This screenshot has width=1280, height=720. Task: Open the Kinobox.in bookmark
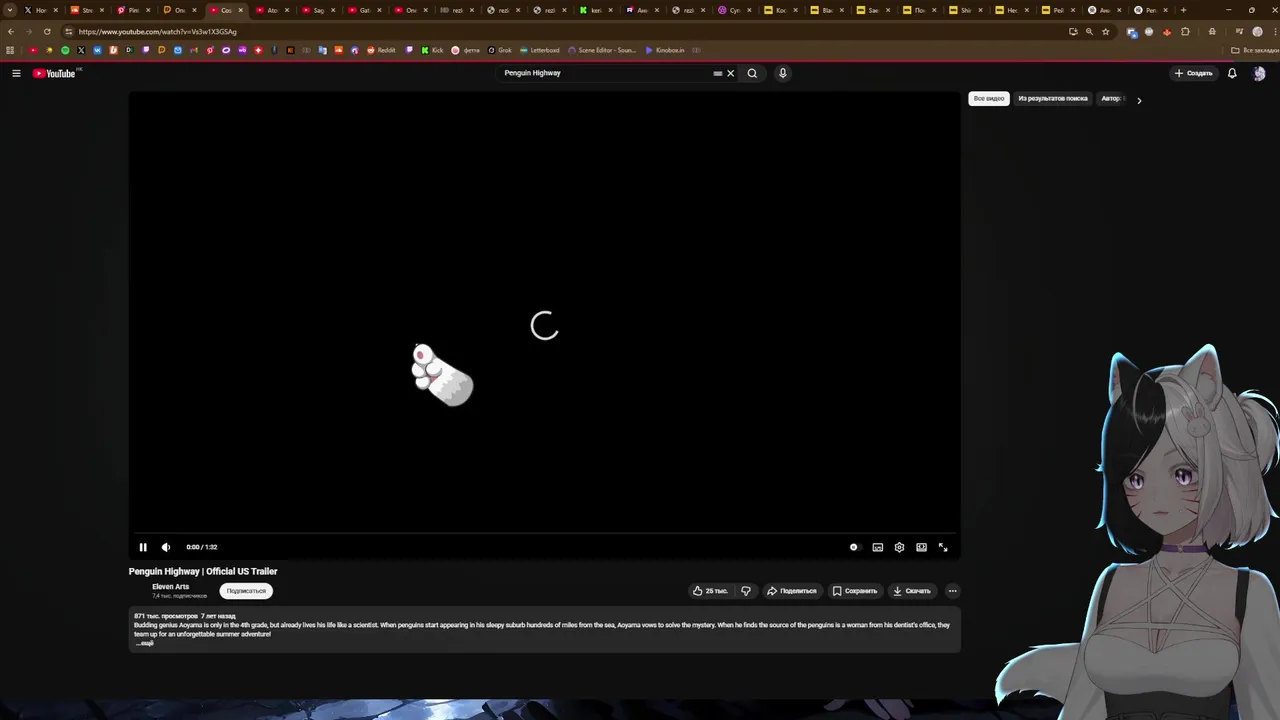coord(665,50)
